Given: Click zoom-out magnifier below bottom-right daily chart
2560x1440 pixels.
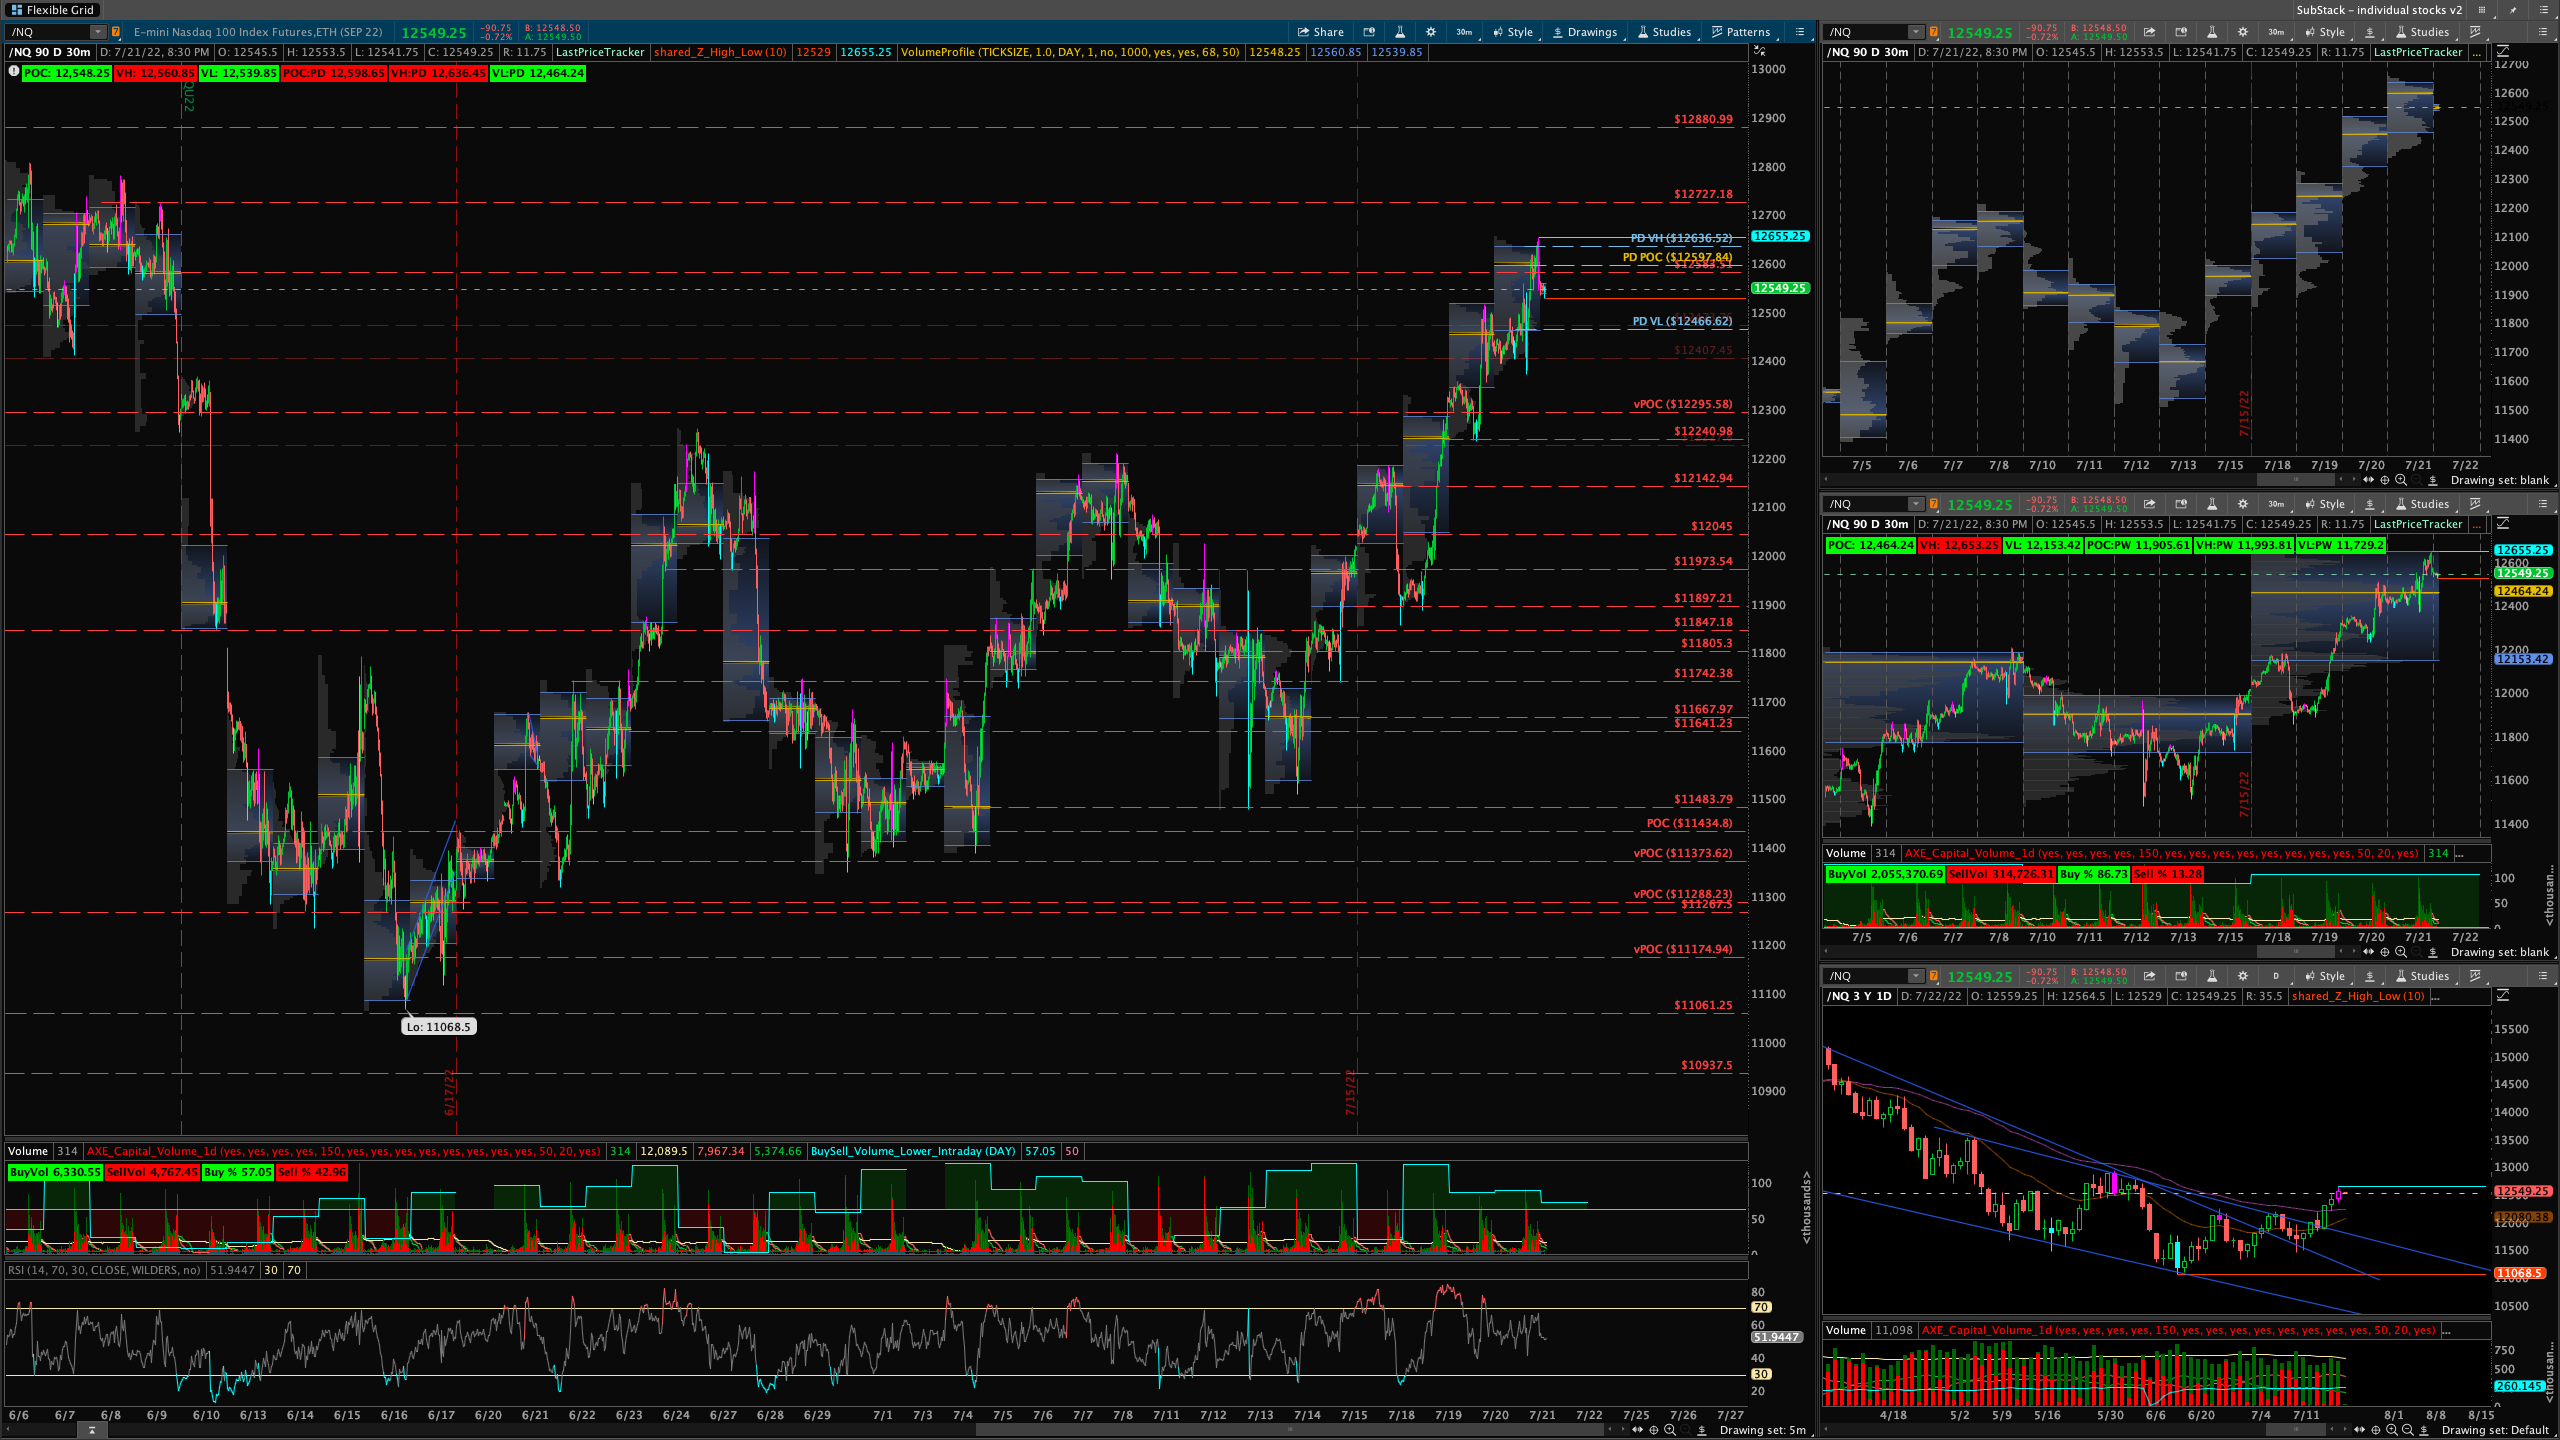Looking at the screenshot, I should [x=2407, y=1430].
